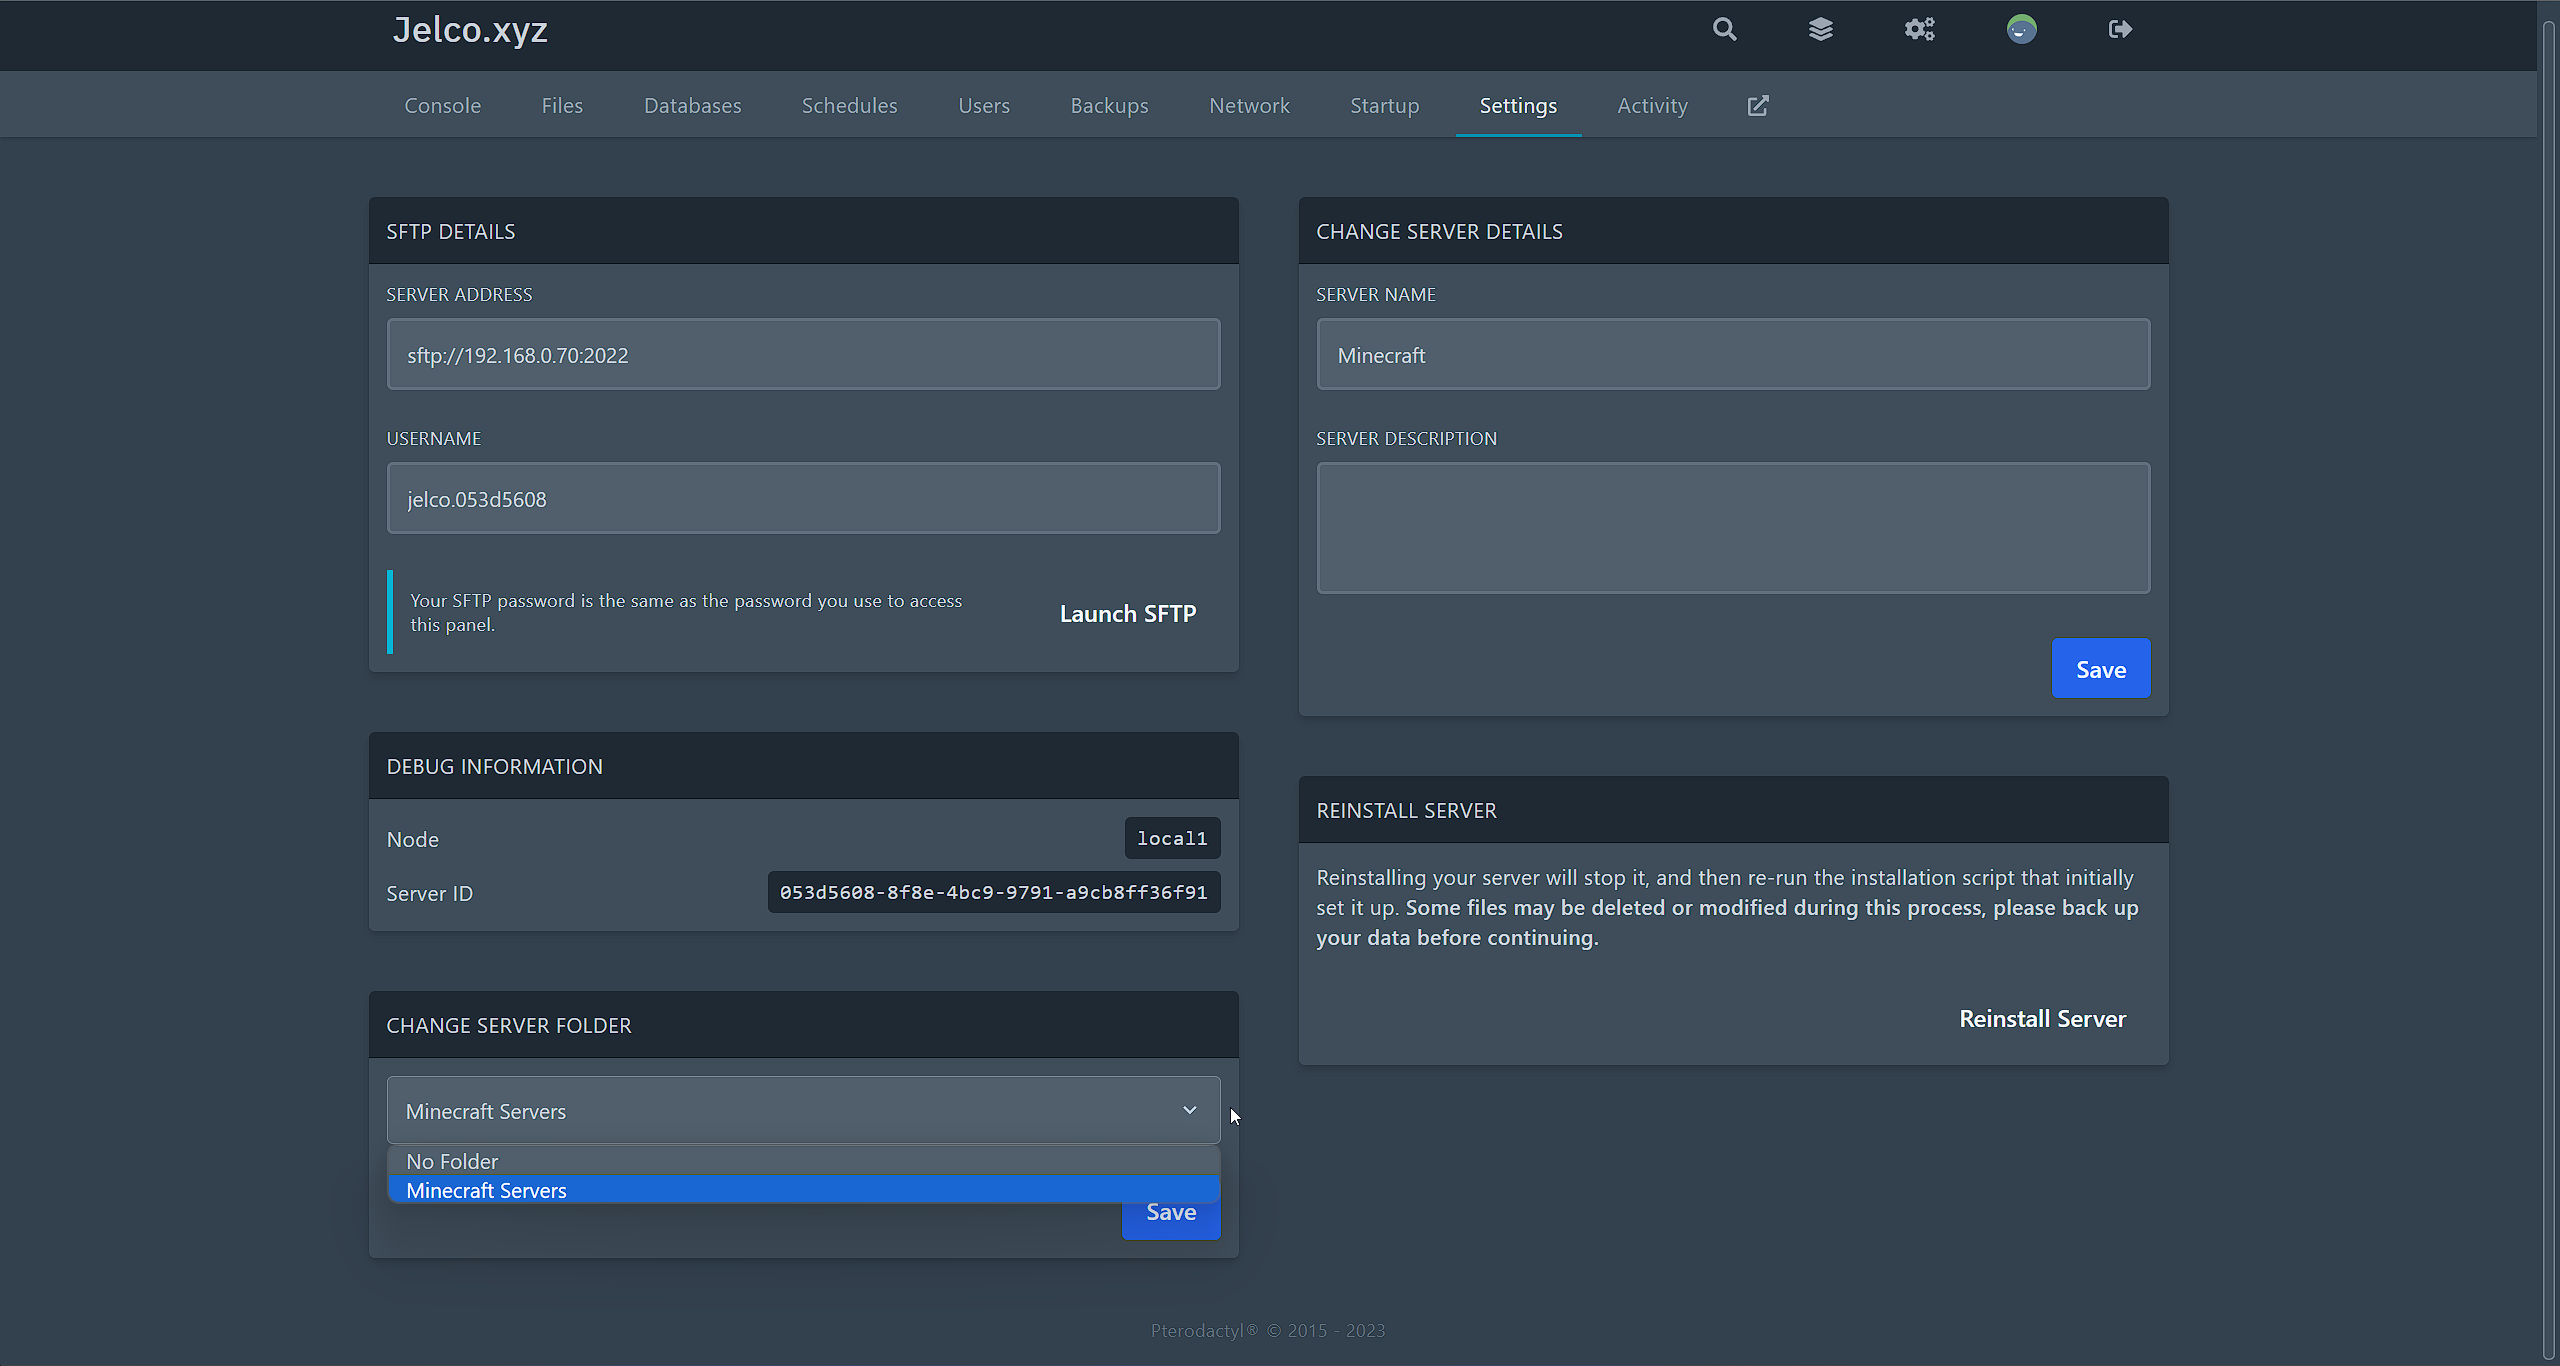Go to the Backups tab

[x=1109, y=106]
